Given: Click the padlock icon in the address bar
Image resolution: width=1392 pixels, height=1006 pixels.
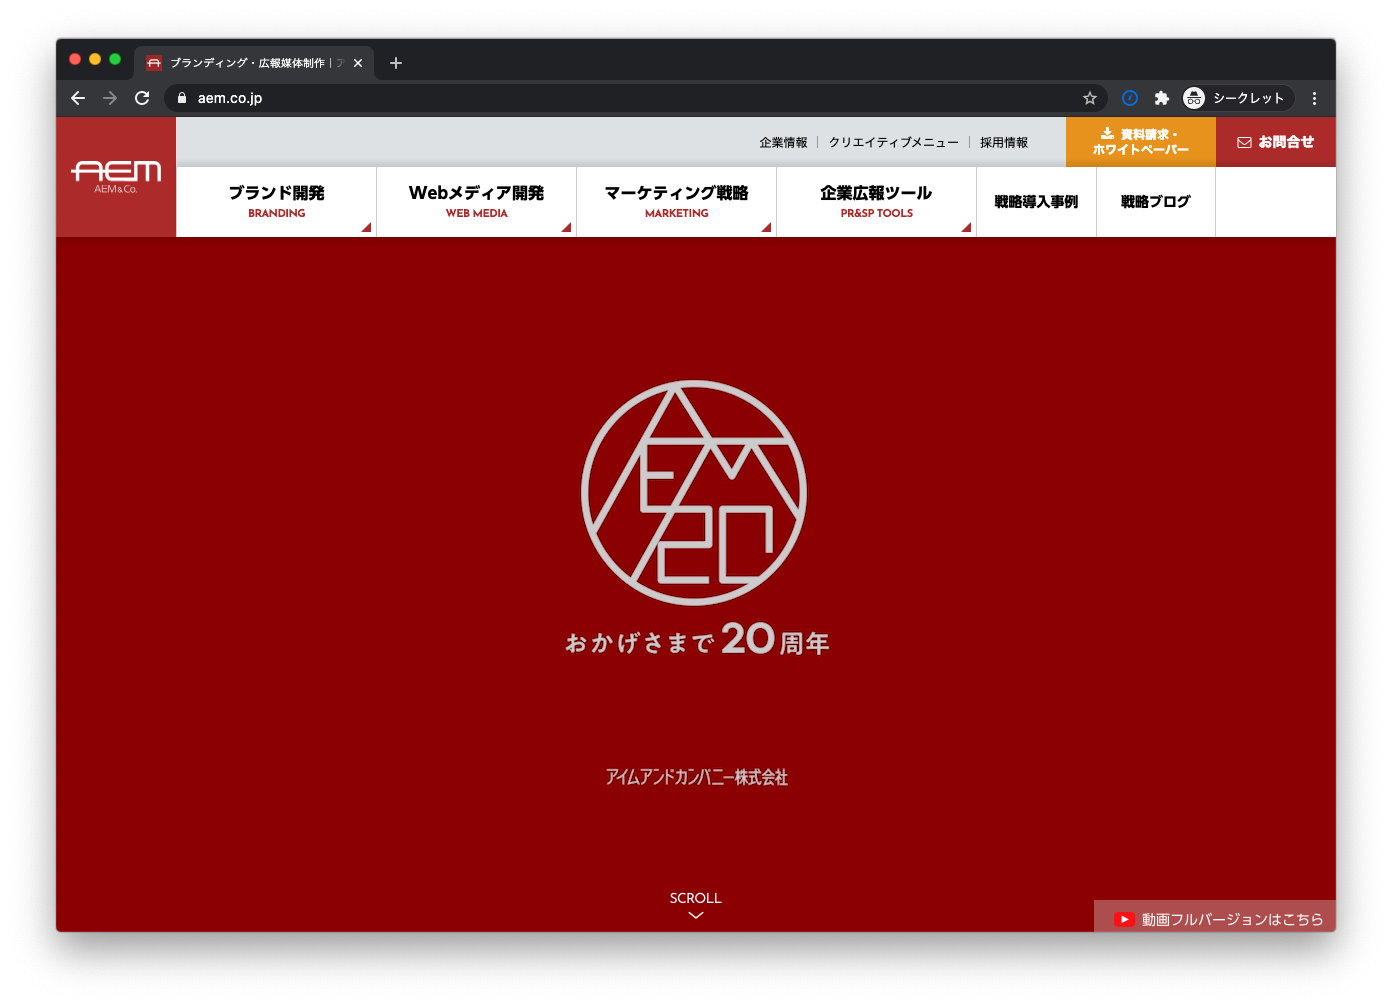Looking at the screenshot, I should (x=181, y=98).
